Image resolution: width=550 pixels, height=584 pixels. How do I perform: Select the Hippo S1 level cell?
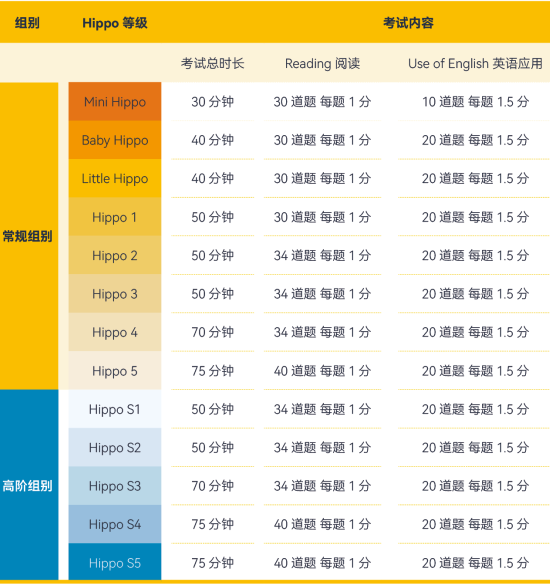[x=115, y=409]
